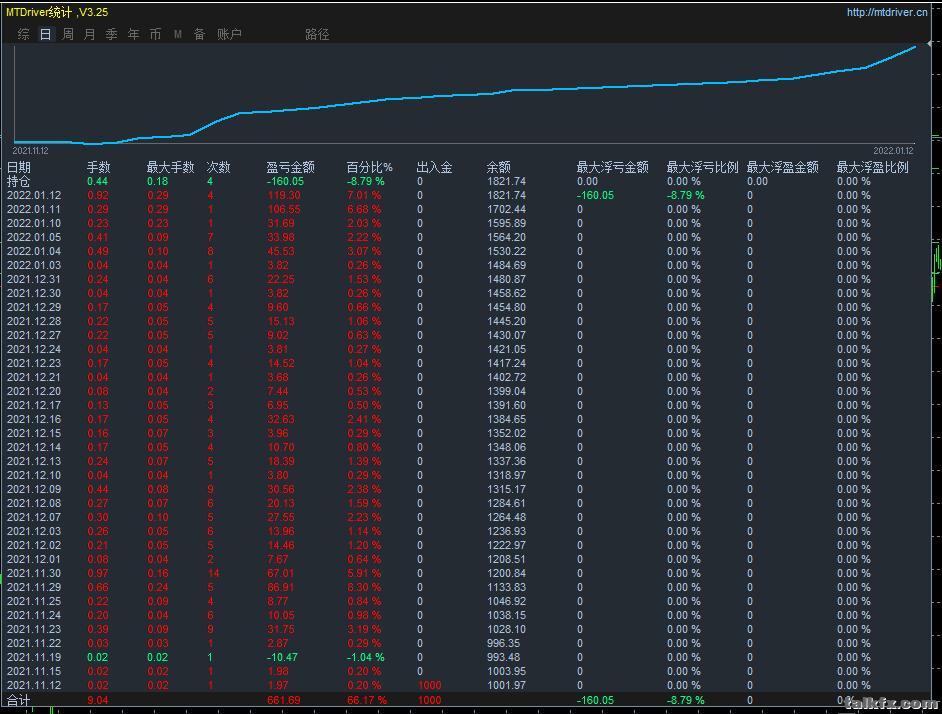Viewport: 942px width, 714px height.
Task: Click the 日期 column header
Action: point(19,167)
